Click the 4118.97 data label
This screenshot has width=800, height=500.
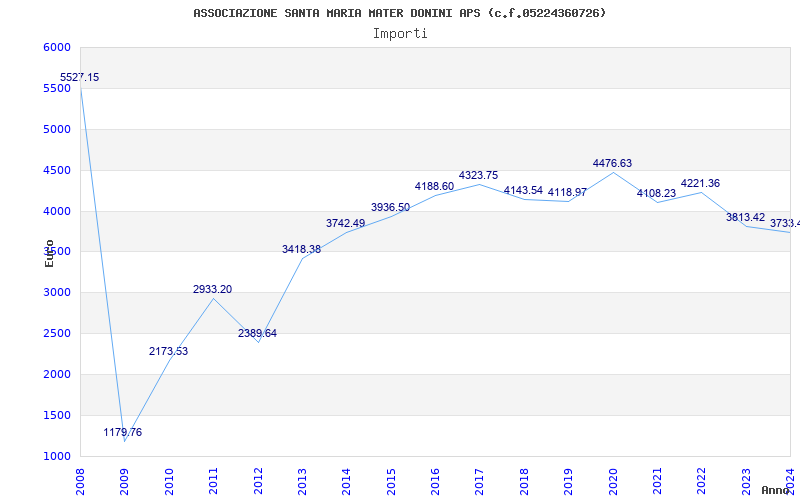[567, 192]
